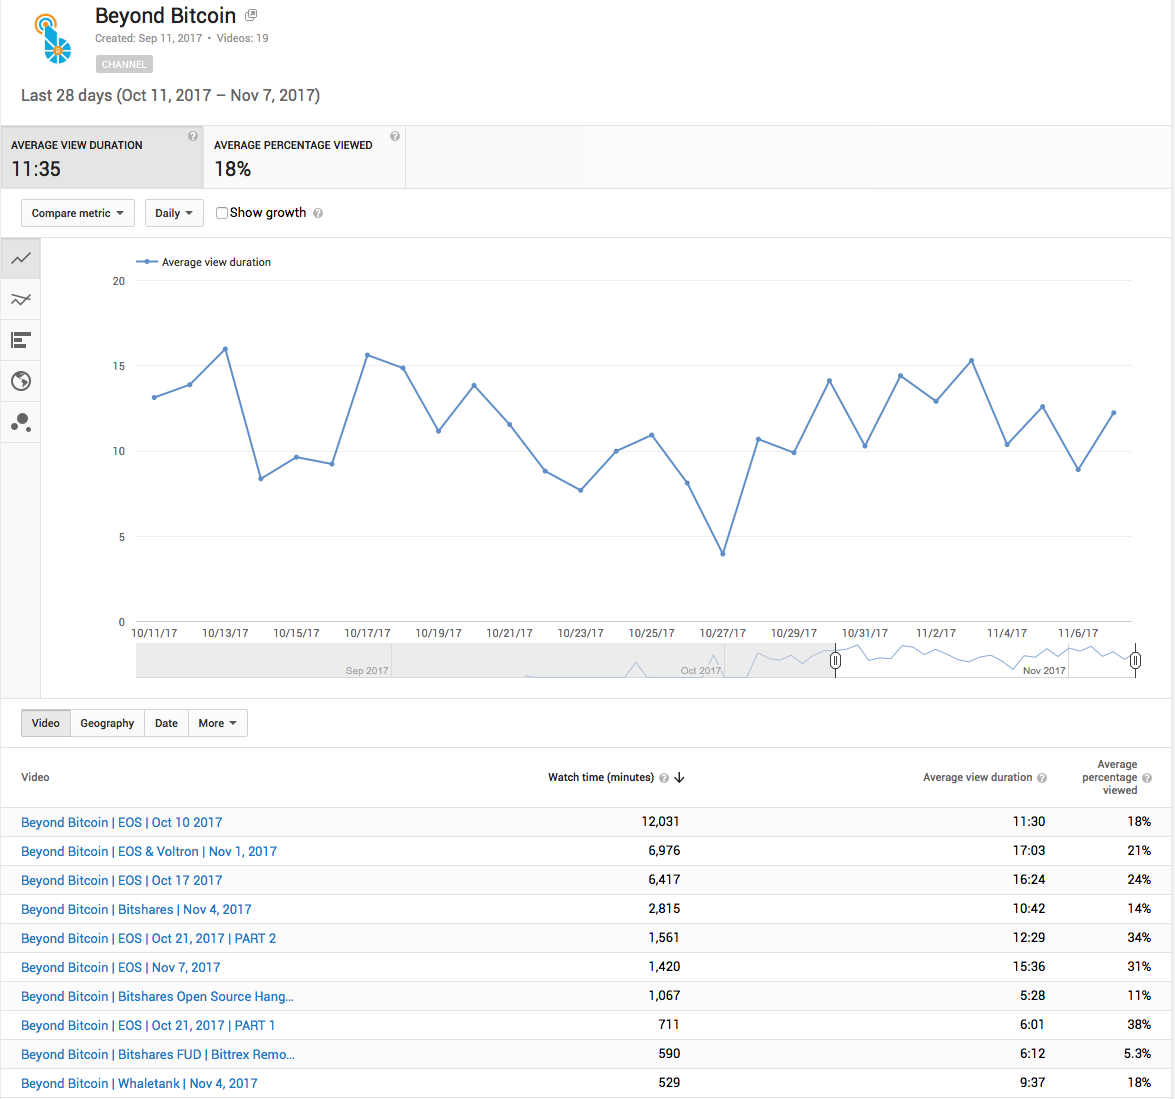This screenshot has width=1175, height=1099.
Task: Switch to the Date tab
Action: point(166,723)
